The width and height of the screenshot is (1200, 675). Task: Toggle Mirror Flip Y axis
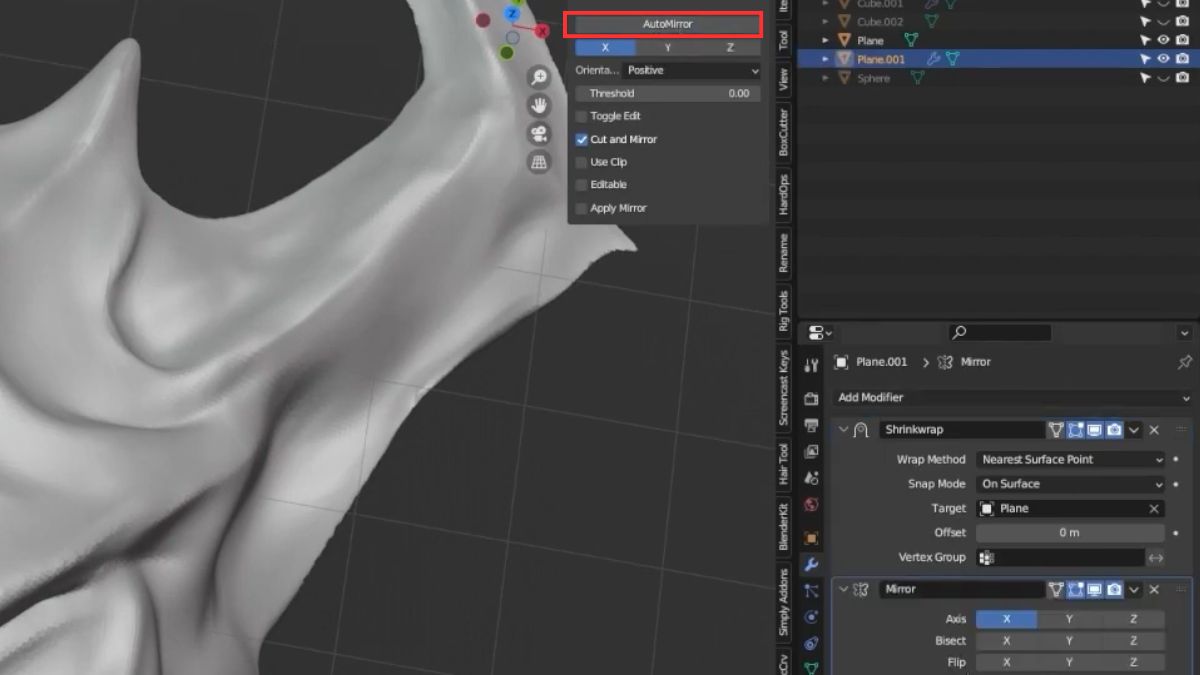coord(1069,662)
